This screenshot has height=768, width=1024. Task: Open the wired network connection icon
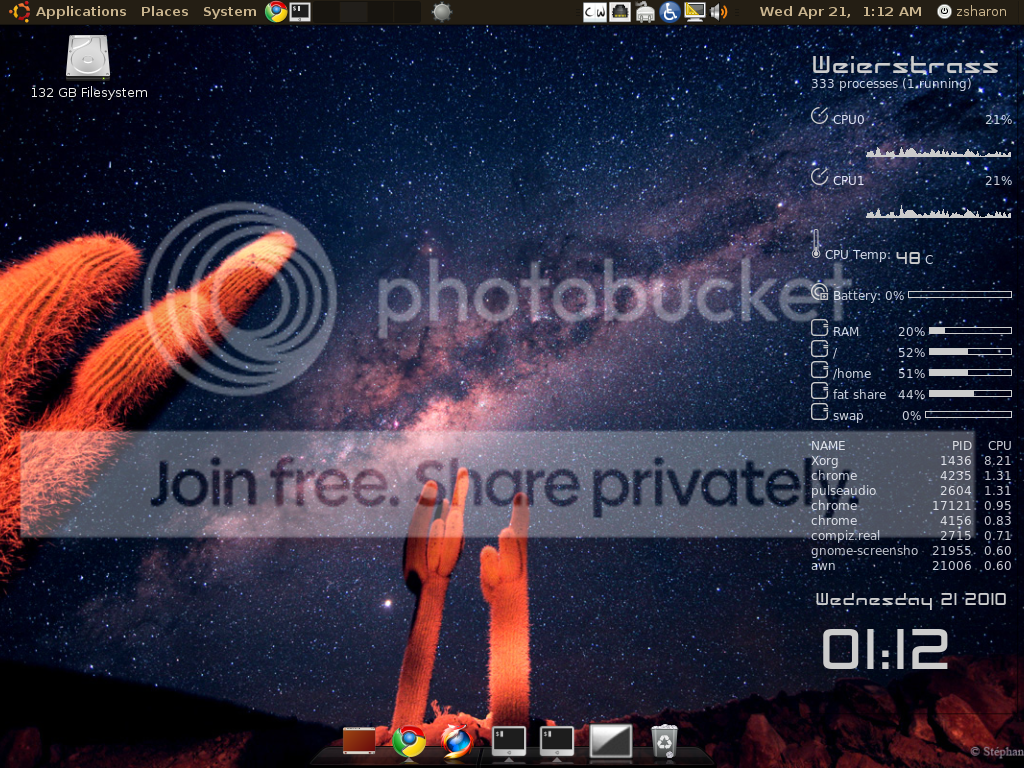pyautogui.click(x=620, y=12)
